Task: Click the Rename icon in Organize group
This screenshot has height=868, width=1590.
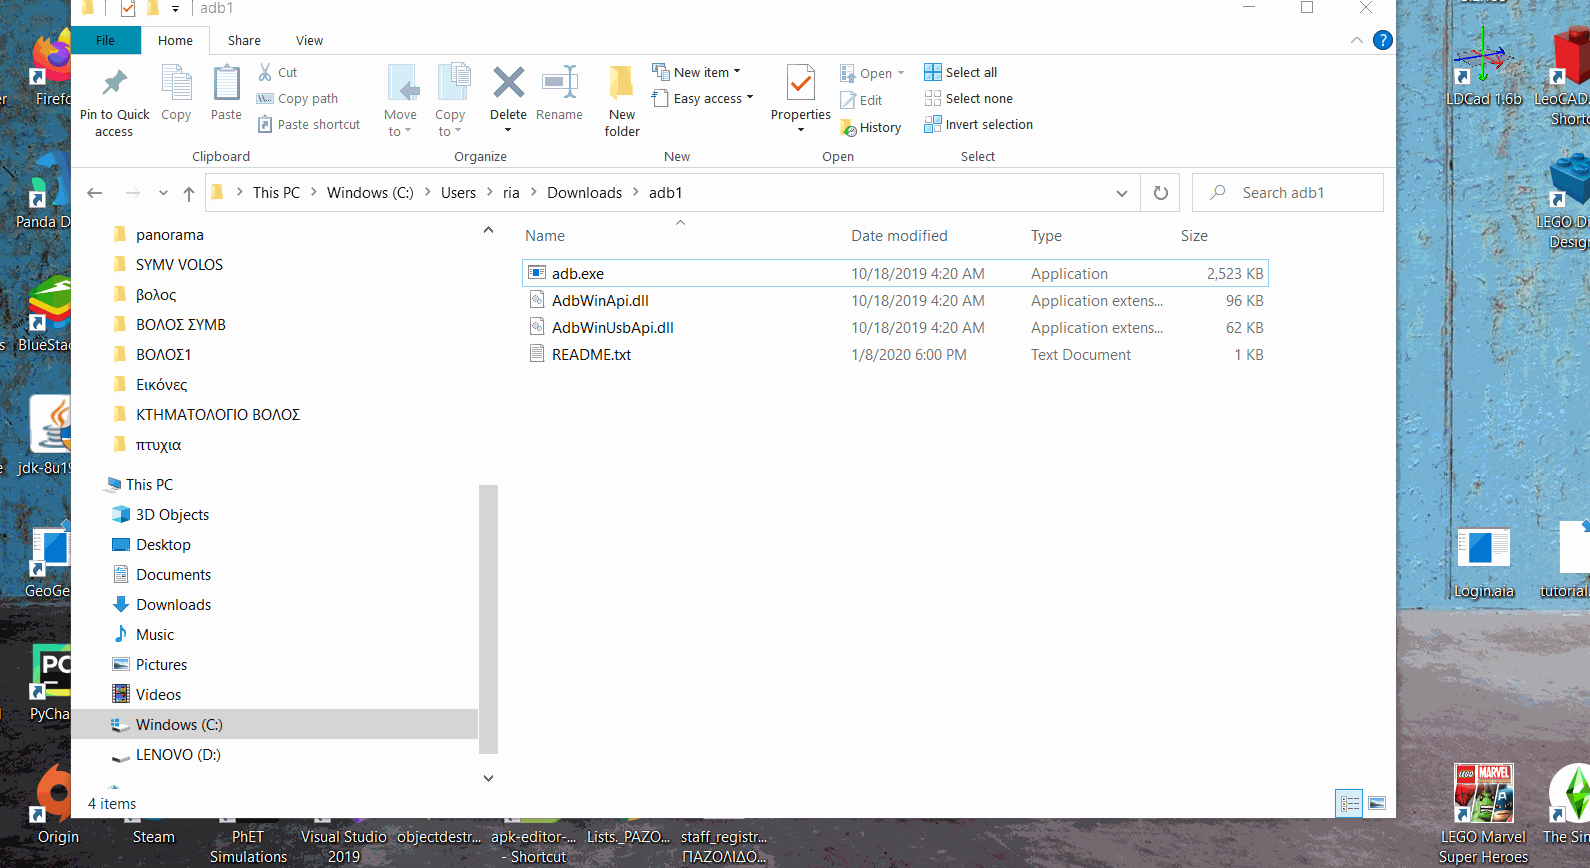Action: point(559,84)
